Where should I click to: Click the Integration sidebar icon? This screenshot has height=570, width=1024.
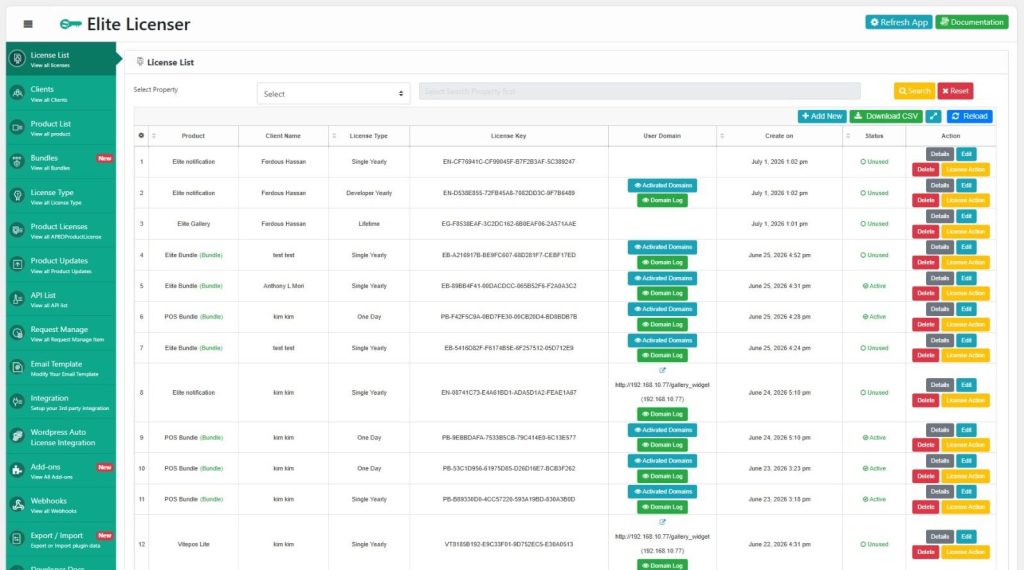(17, 402)
